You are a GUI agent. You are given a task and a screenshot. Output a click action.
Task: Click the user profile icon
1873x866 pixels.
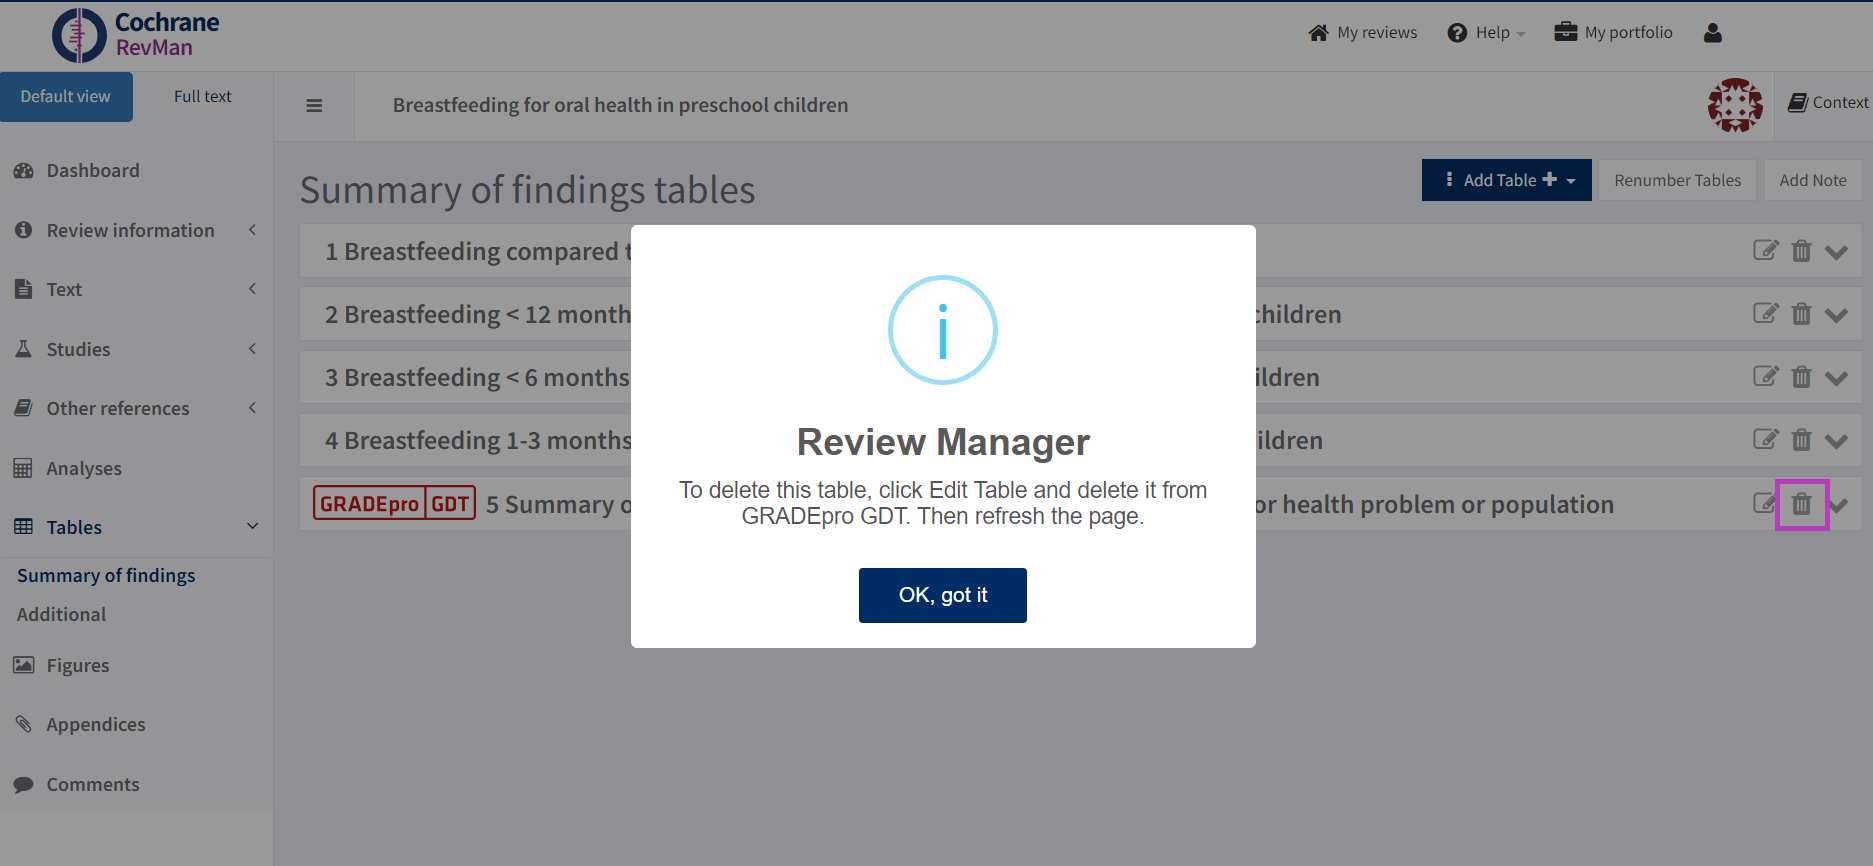tap(1712, 33)
